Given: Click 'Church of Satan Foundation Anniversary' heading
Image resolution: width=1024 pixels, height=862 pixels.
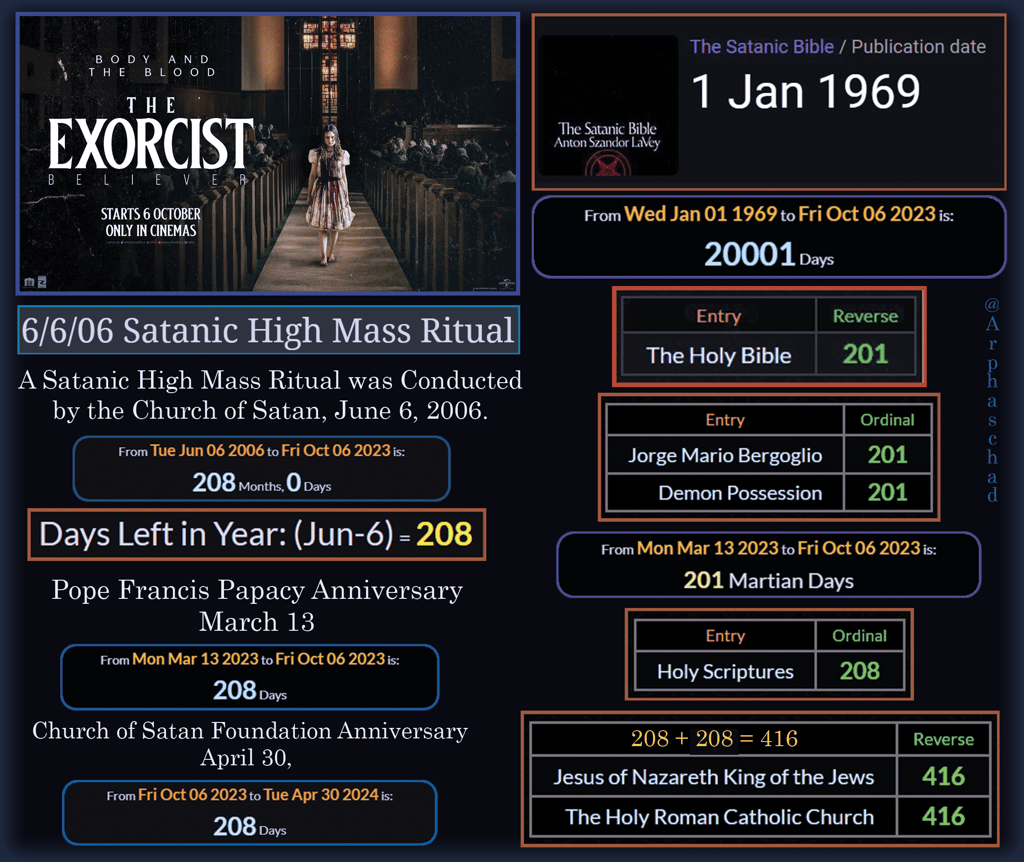Looking at the screenshot, I should [250, 731].
